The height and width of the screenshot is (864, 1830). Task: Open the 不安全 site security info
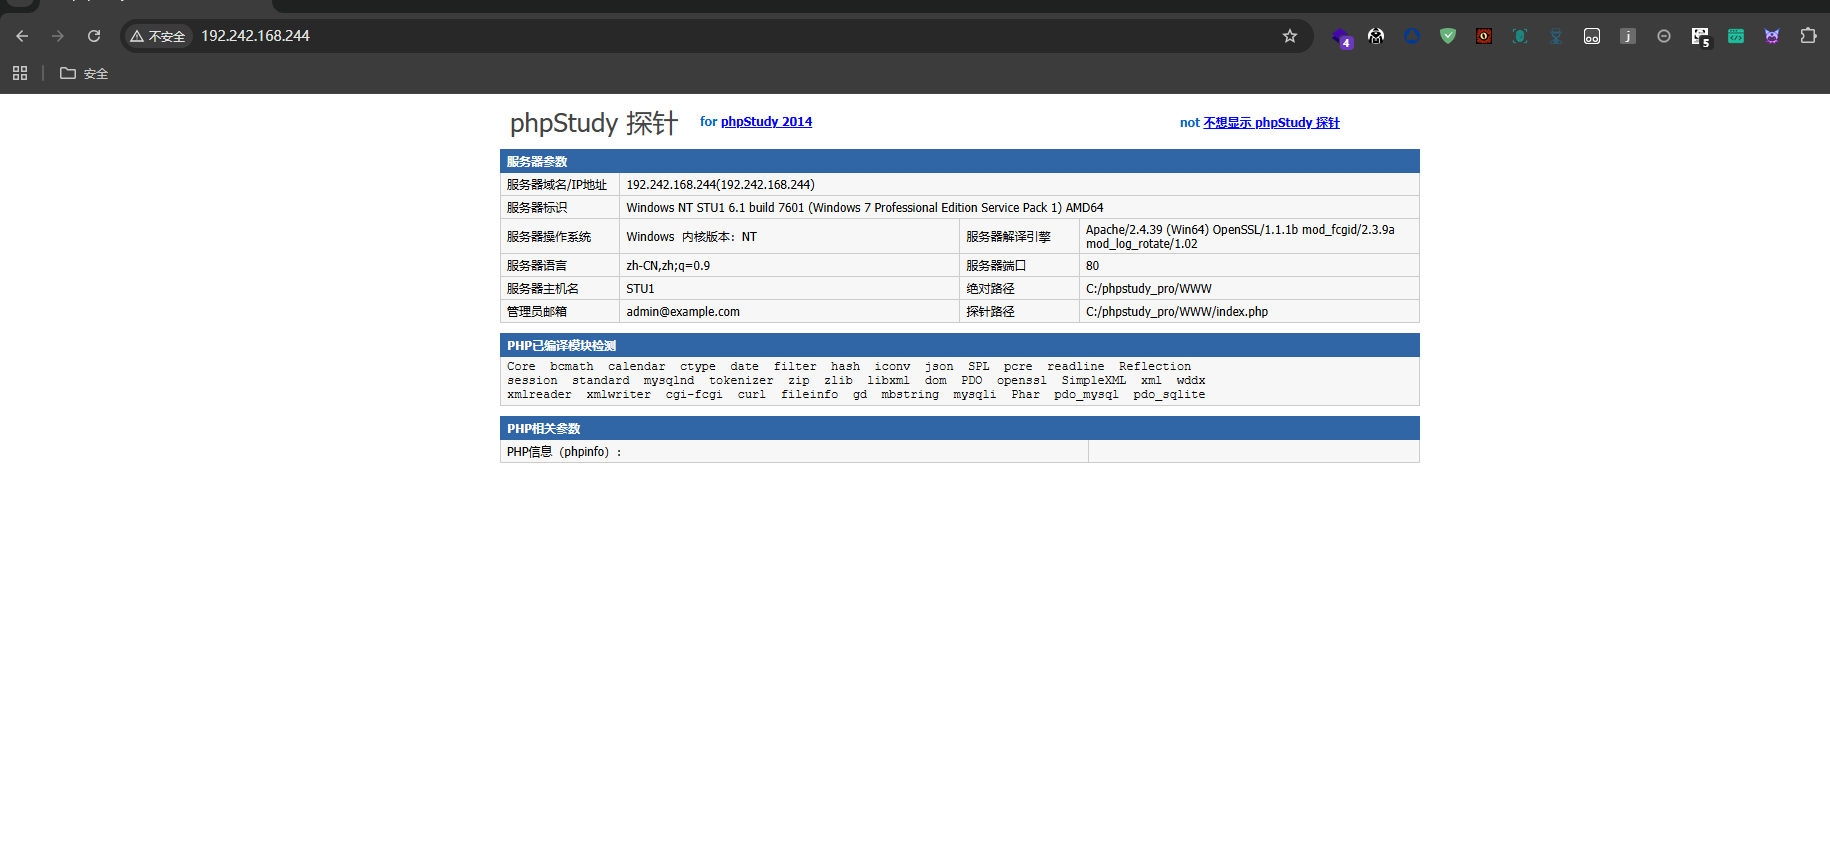pos(158,36)
